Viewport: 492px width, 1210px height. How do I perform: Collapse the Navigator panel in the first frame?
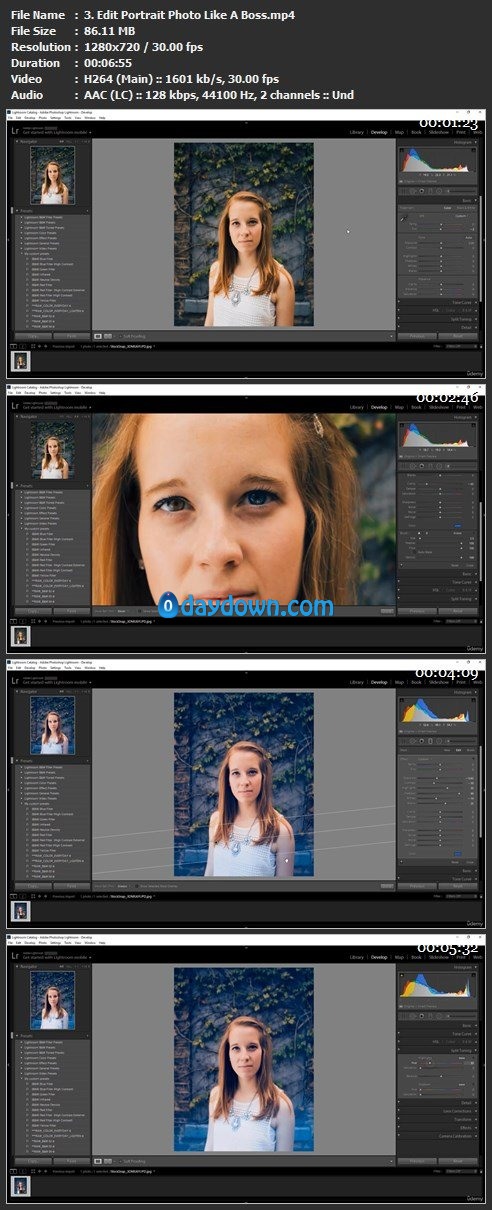pyautogui.click(x=18, y=142)
